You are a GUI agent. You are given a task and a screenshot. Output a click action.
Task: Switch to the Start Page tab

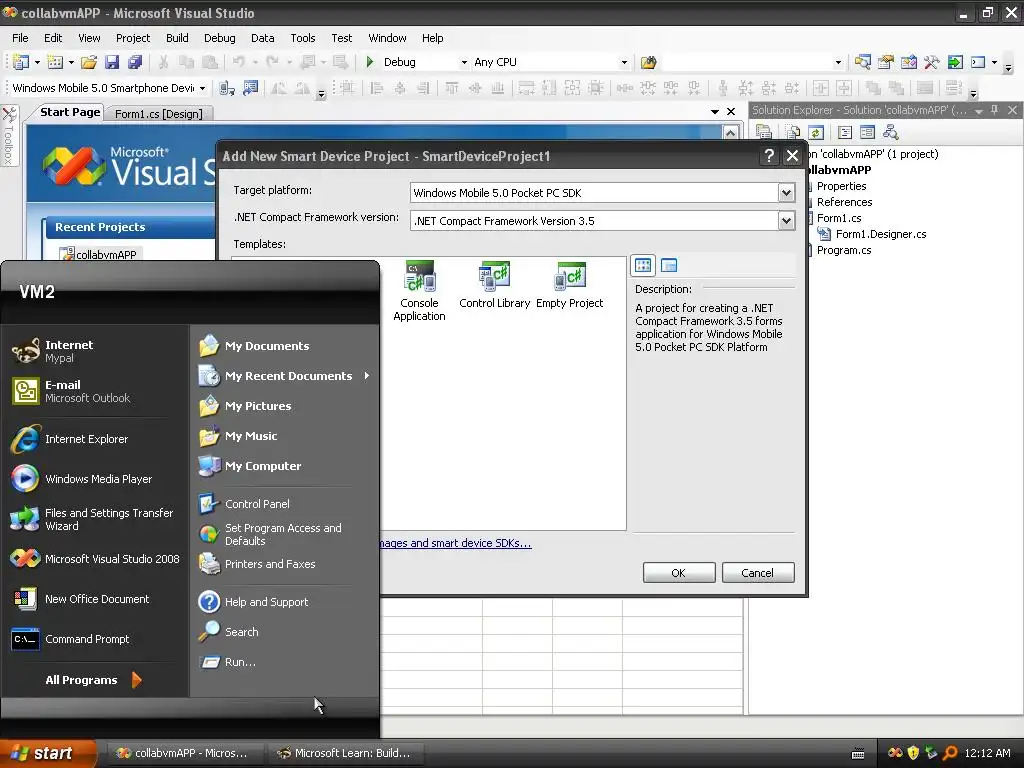[70, 112]
